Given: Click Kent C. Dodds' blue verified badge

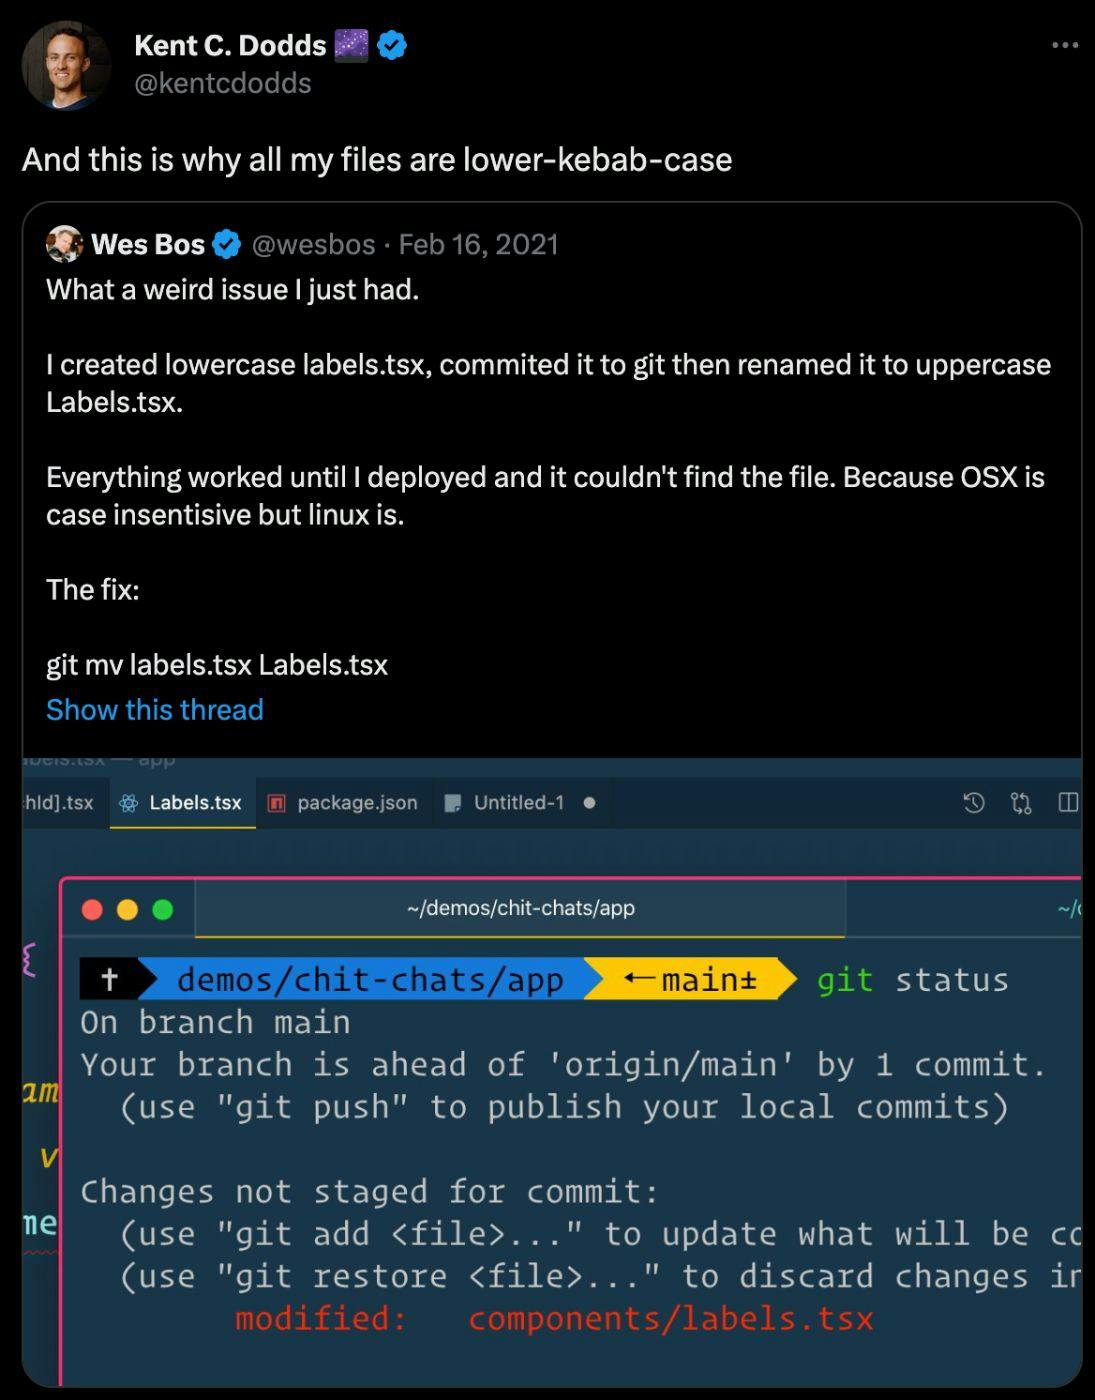Looking at the screenshot, I should click(392, 45).
